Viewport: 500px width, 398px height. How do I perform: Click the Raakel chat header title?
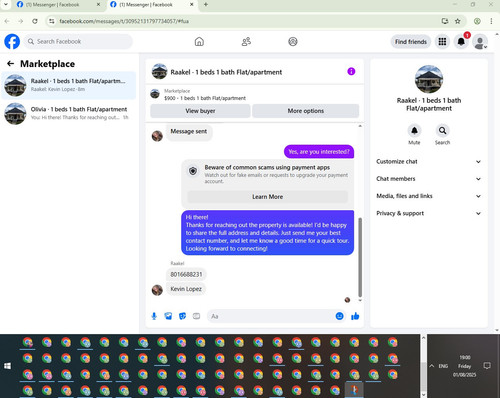pyautogui.click(x=226, y=72)
